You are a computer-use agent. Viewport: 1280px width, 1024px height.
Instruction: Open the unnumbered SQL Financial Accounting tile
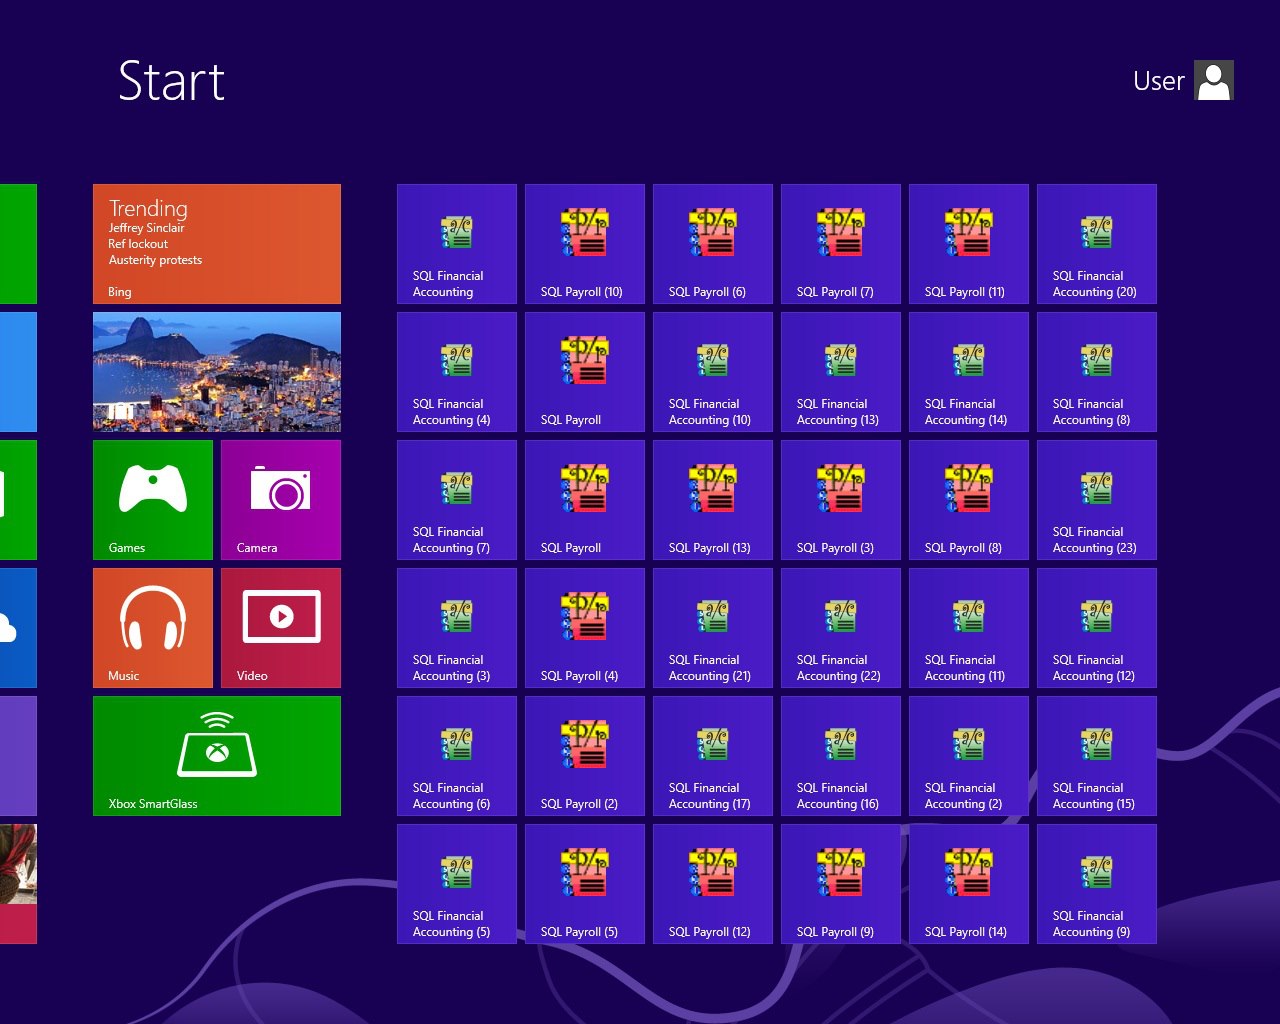(457, 244)
